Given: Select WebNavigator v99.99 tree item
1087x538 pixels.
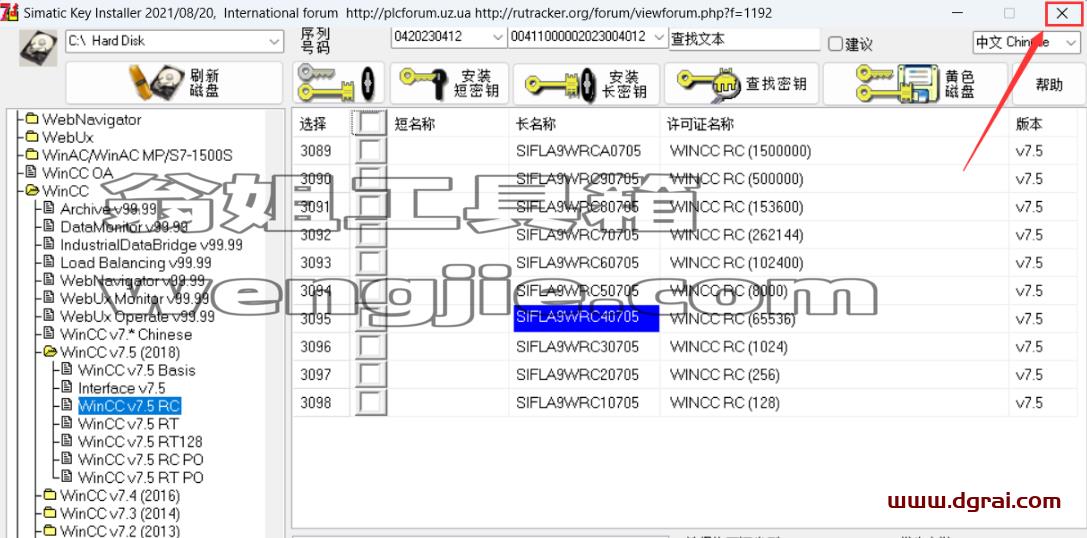Looking at the screenshot, I should [x=133, y=281].
